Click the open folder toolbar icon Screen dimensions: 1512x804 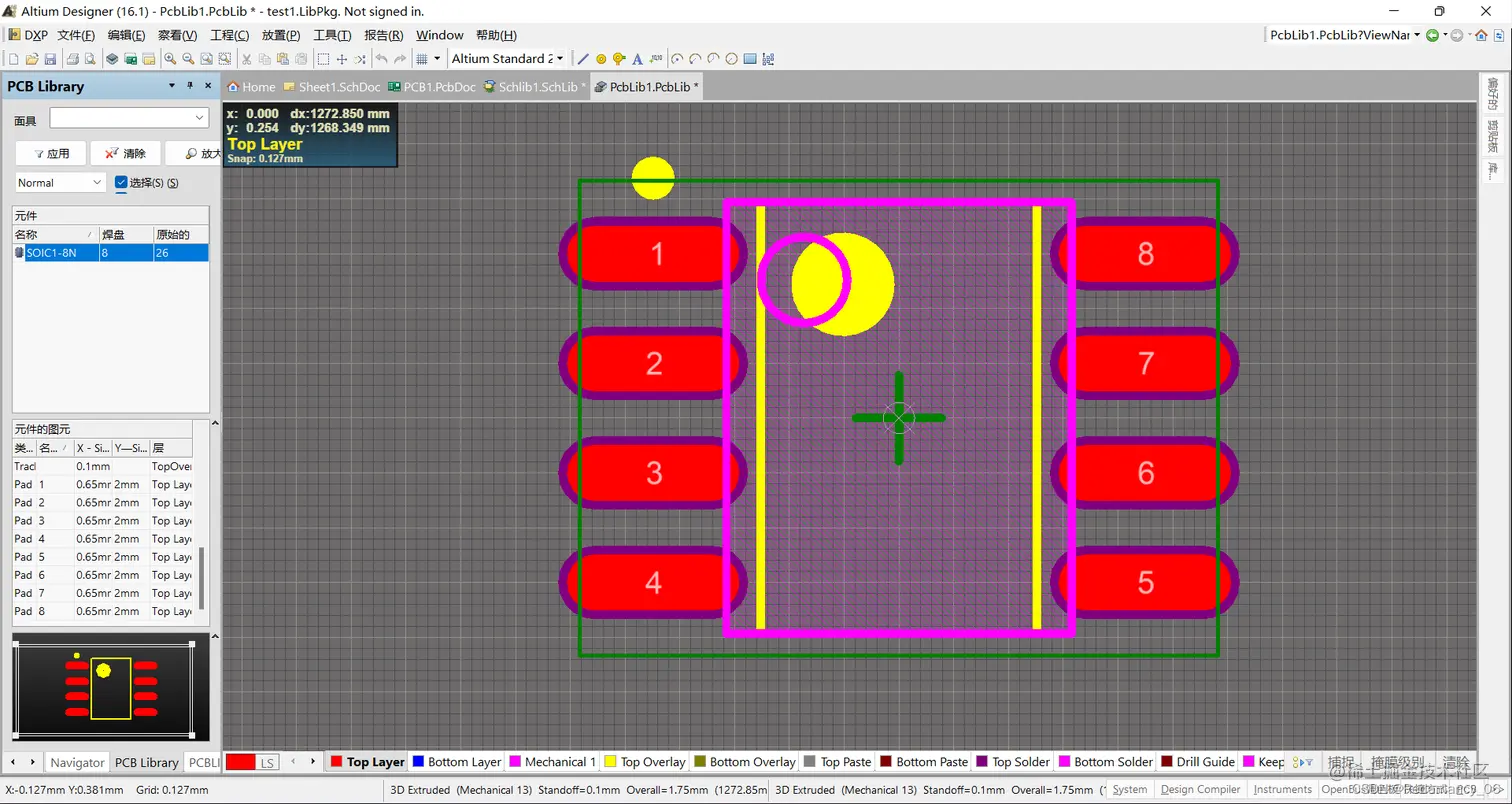tap(31, 59)
